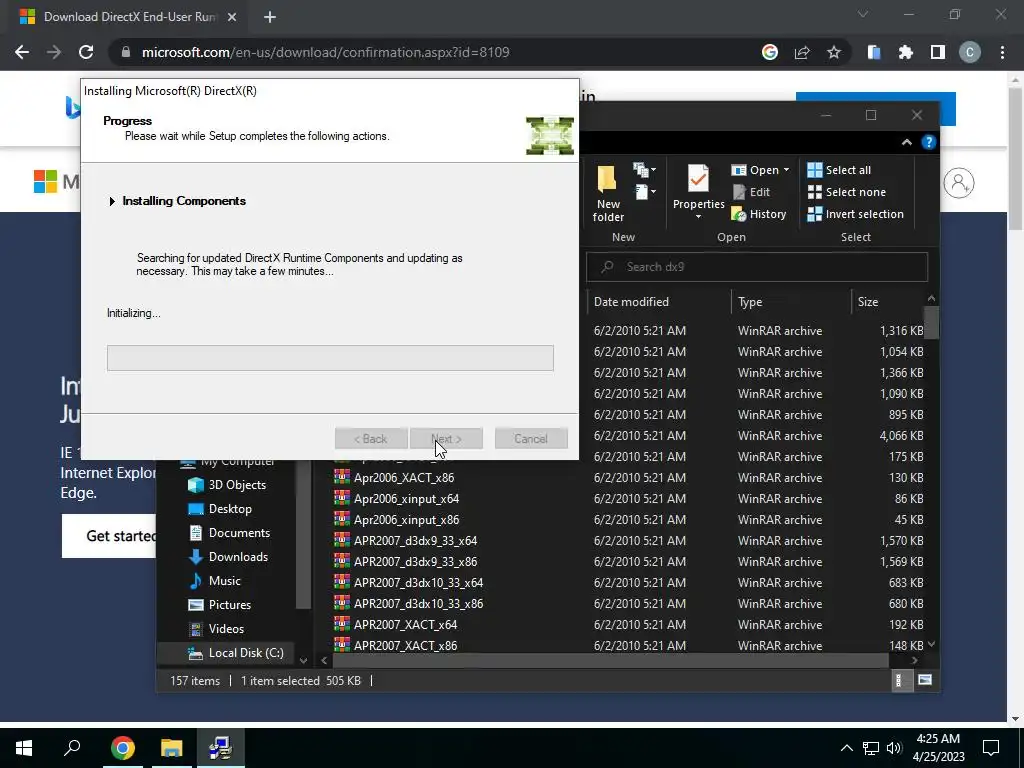
Task: Select Downloads in the navigation pane
Action: click(x=228, y=556)
